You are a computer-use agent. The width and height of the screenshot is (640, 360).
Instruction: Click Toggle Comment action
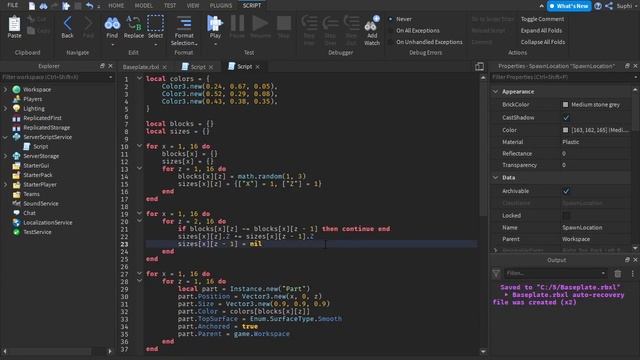coord(542,19)
